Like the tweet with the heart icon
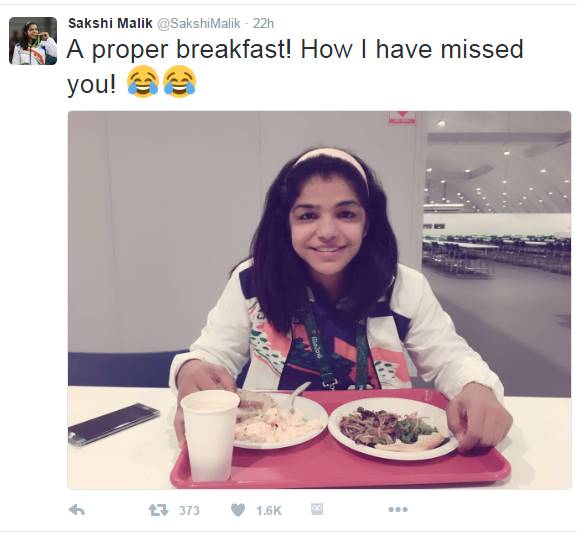This screenshot has height=534, width=577. tap(238, 510)
